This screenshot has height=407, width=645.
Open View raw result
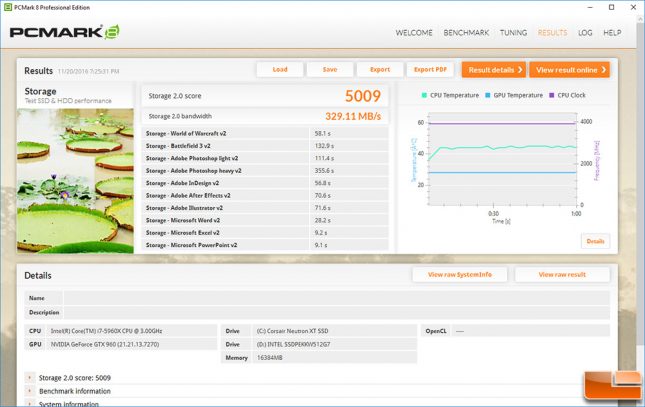pos(562,274)
